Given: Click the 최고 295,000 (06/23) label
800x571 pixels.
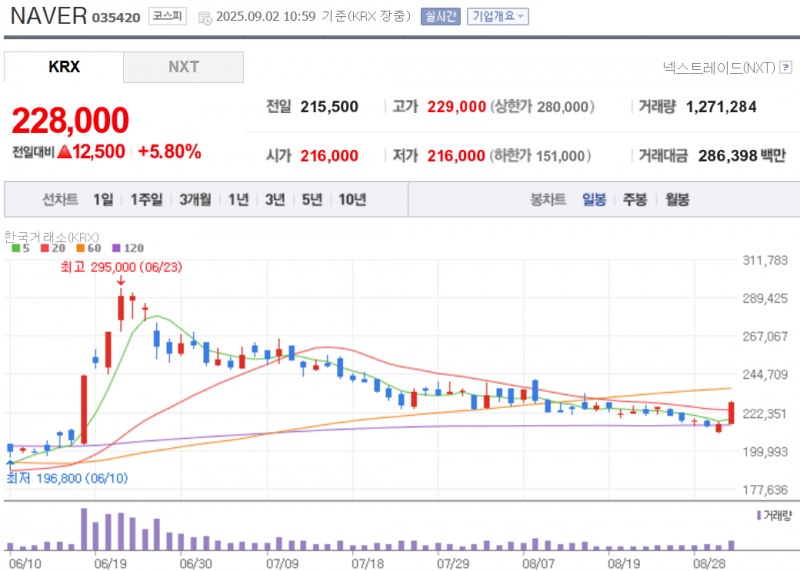Looking at the screenshot, I should pos(121,267).
